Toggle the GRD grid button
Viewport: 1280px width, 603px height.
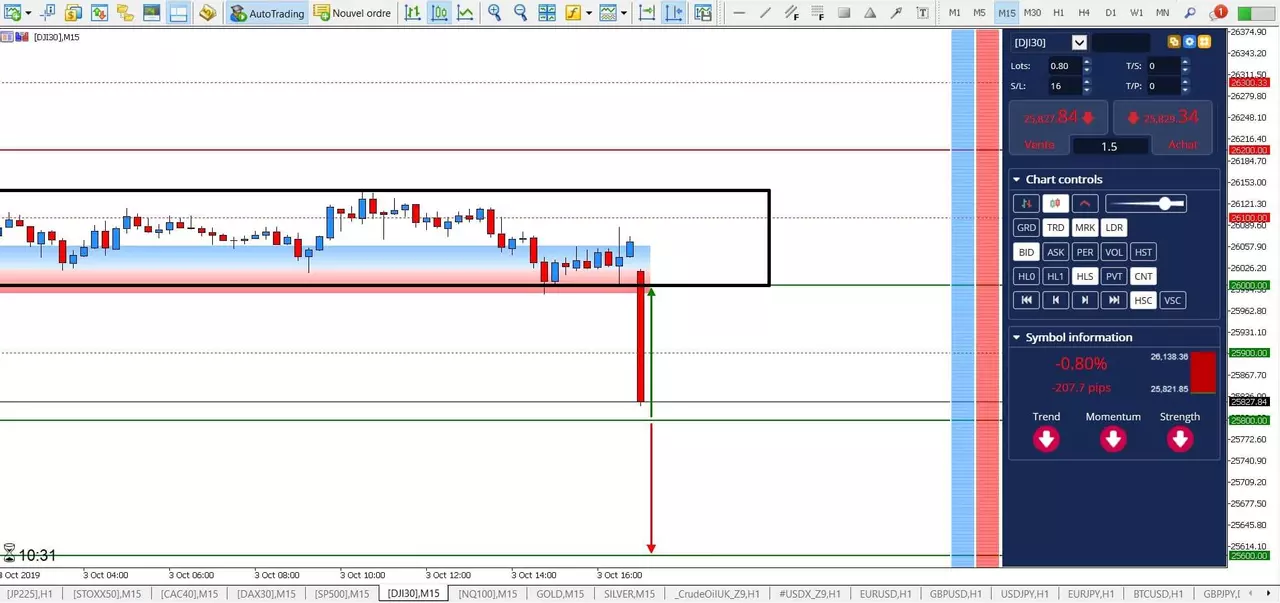[1026, 228]
